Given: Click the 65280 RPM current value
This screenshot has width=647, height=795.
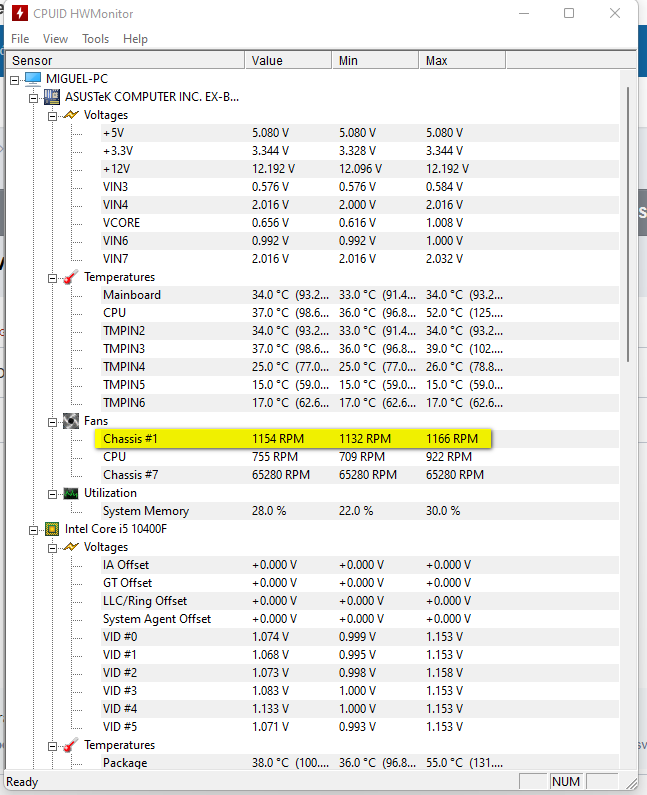Looking at the screenshot, I should click(280, 475).
